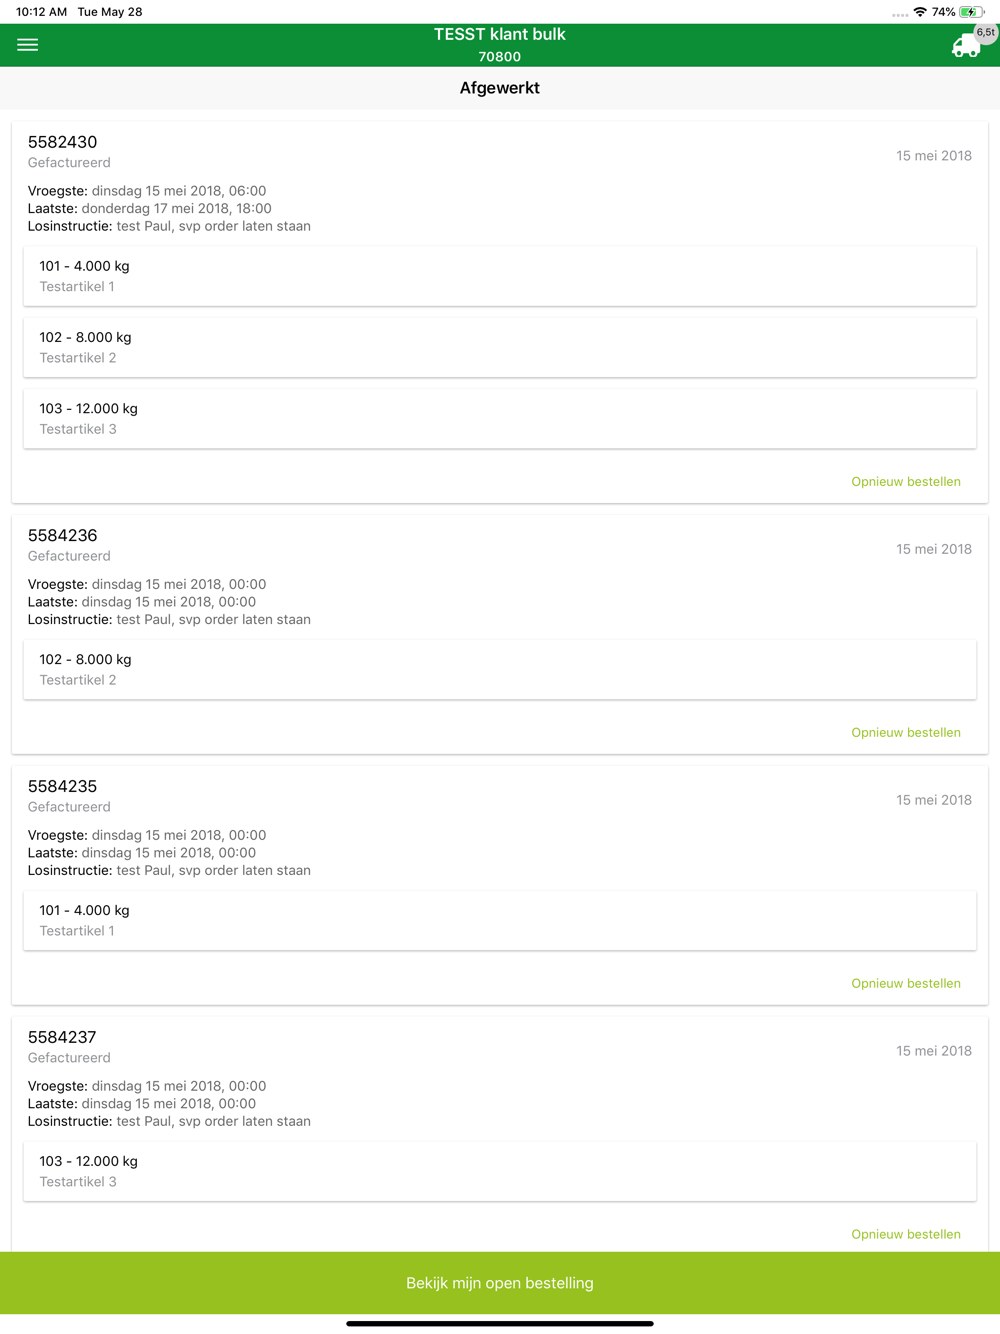Tap the Afgewerkt section heading

point(500,88)
